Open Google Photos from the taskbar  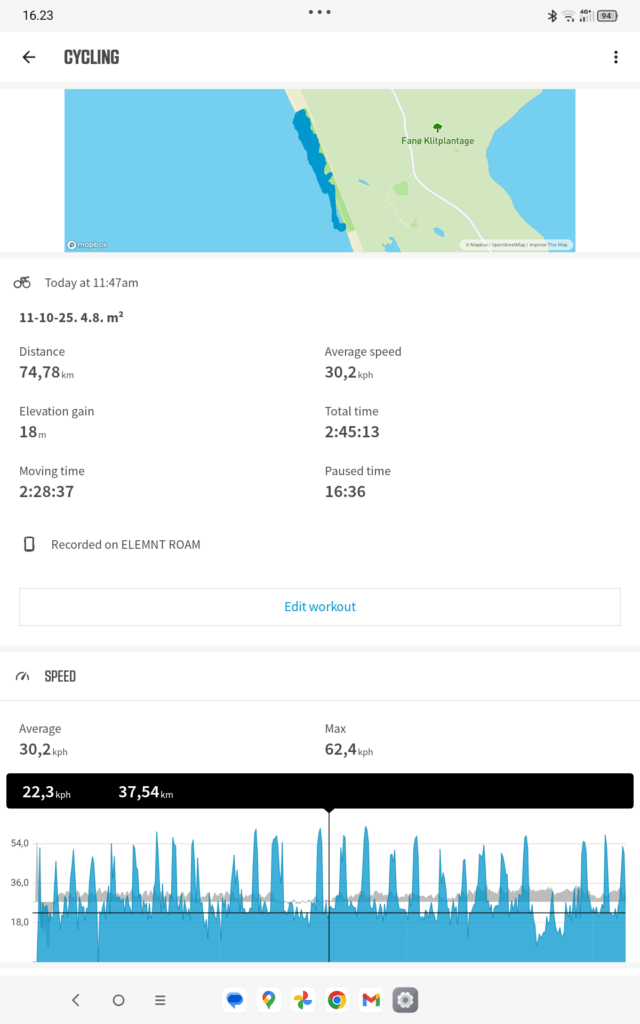[x=302, y=999]
